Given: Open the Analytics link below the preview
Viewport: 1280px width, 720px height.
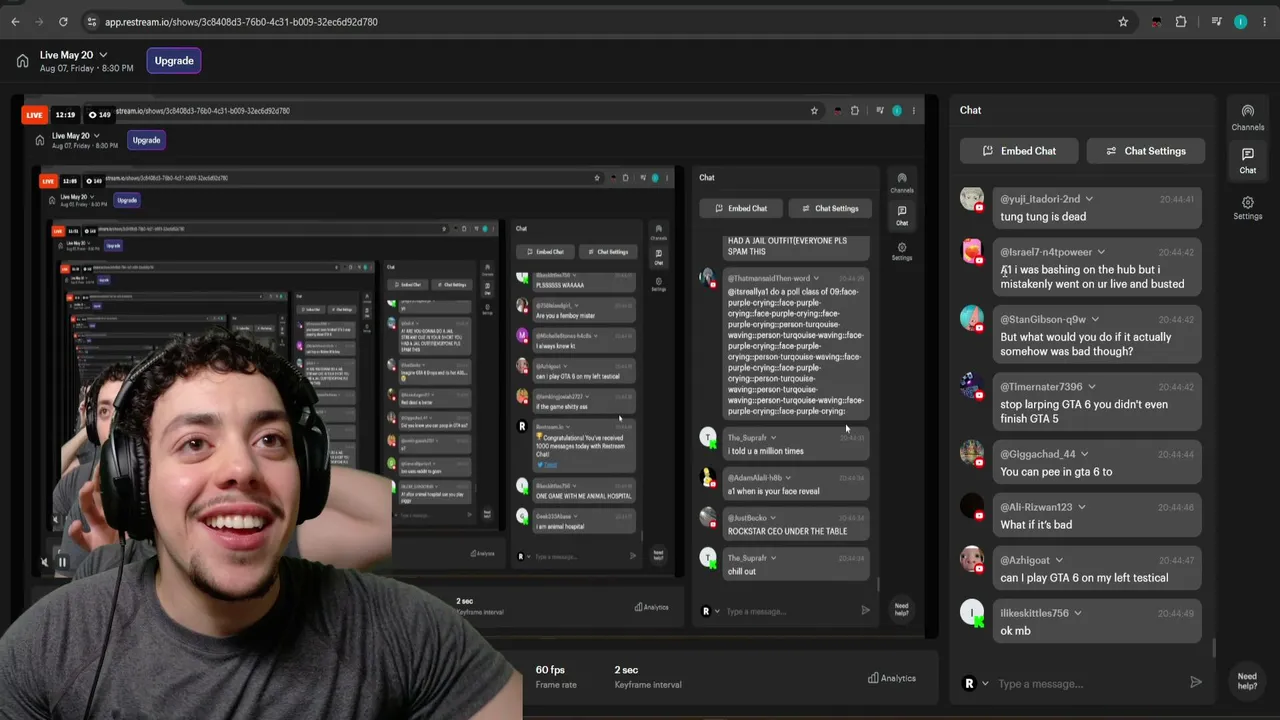Looking at the screenshot, I should (892, 678).
